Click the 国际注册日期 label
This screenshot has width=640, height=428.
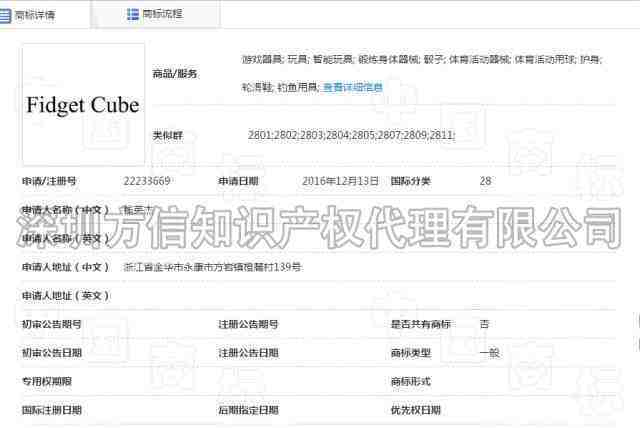51,410
